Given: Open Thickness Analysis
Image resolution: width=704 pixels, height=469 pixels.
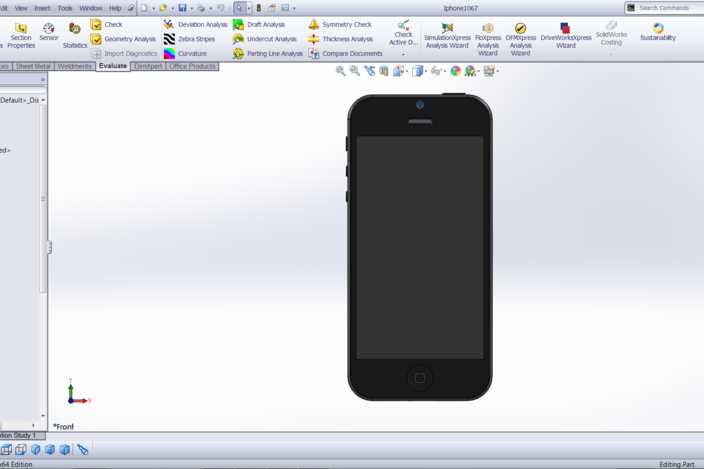Looking at the screenshot, I should [341, 39].
